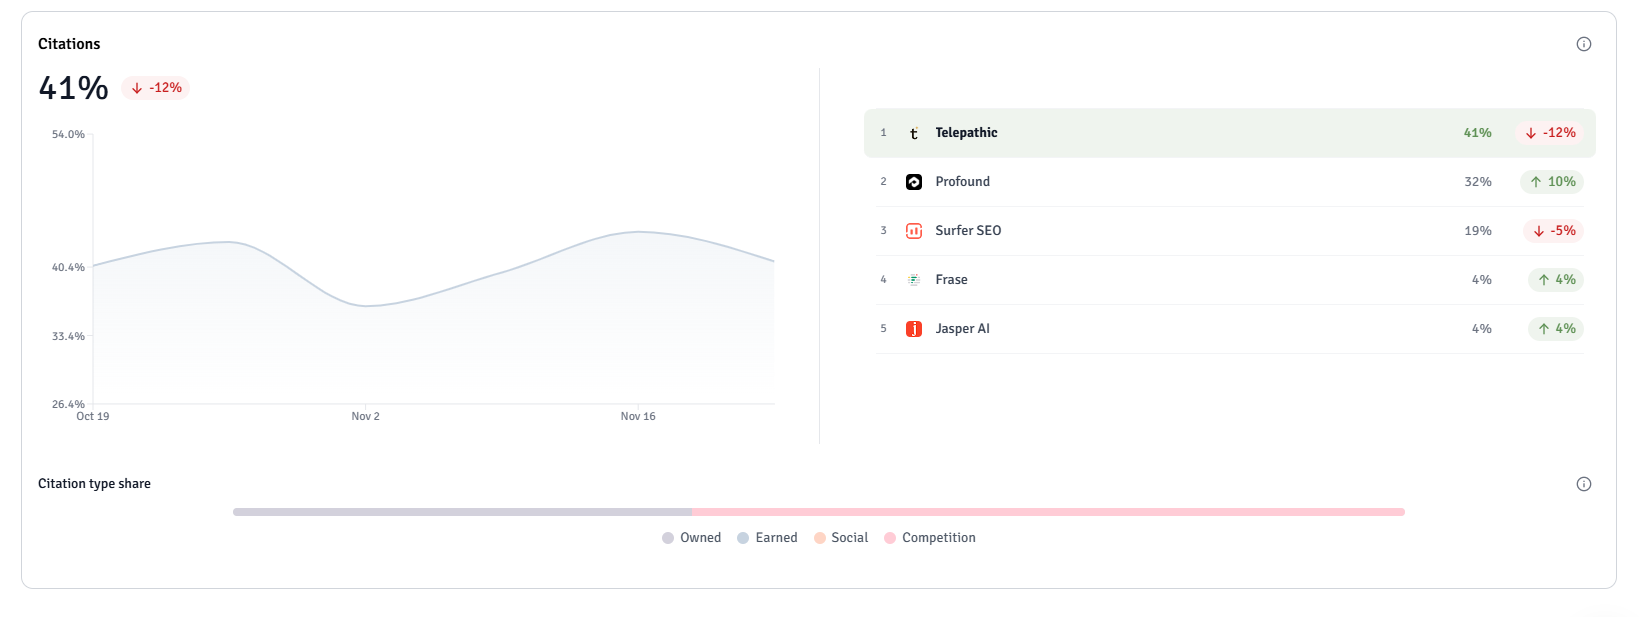Click the Citations heading
This screenshot has width=1639, height=617.
pos(69,44)
